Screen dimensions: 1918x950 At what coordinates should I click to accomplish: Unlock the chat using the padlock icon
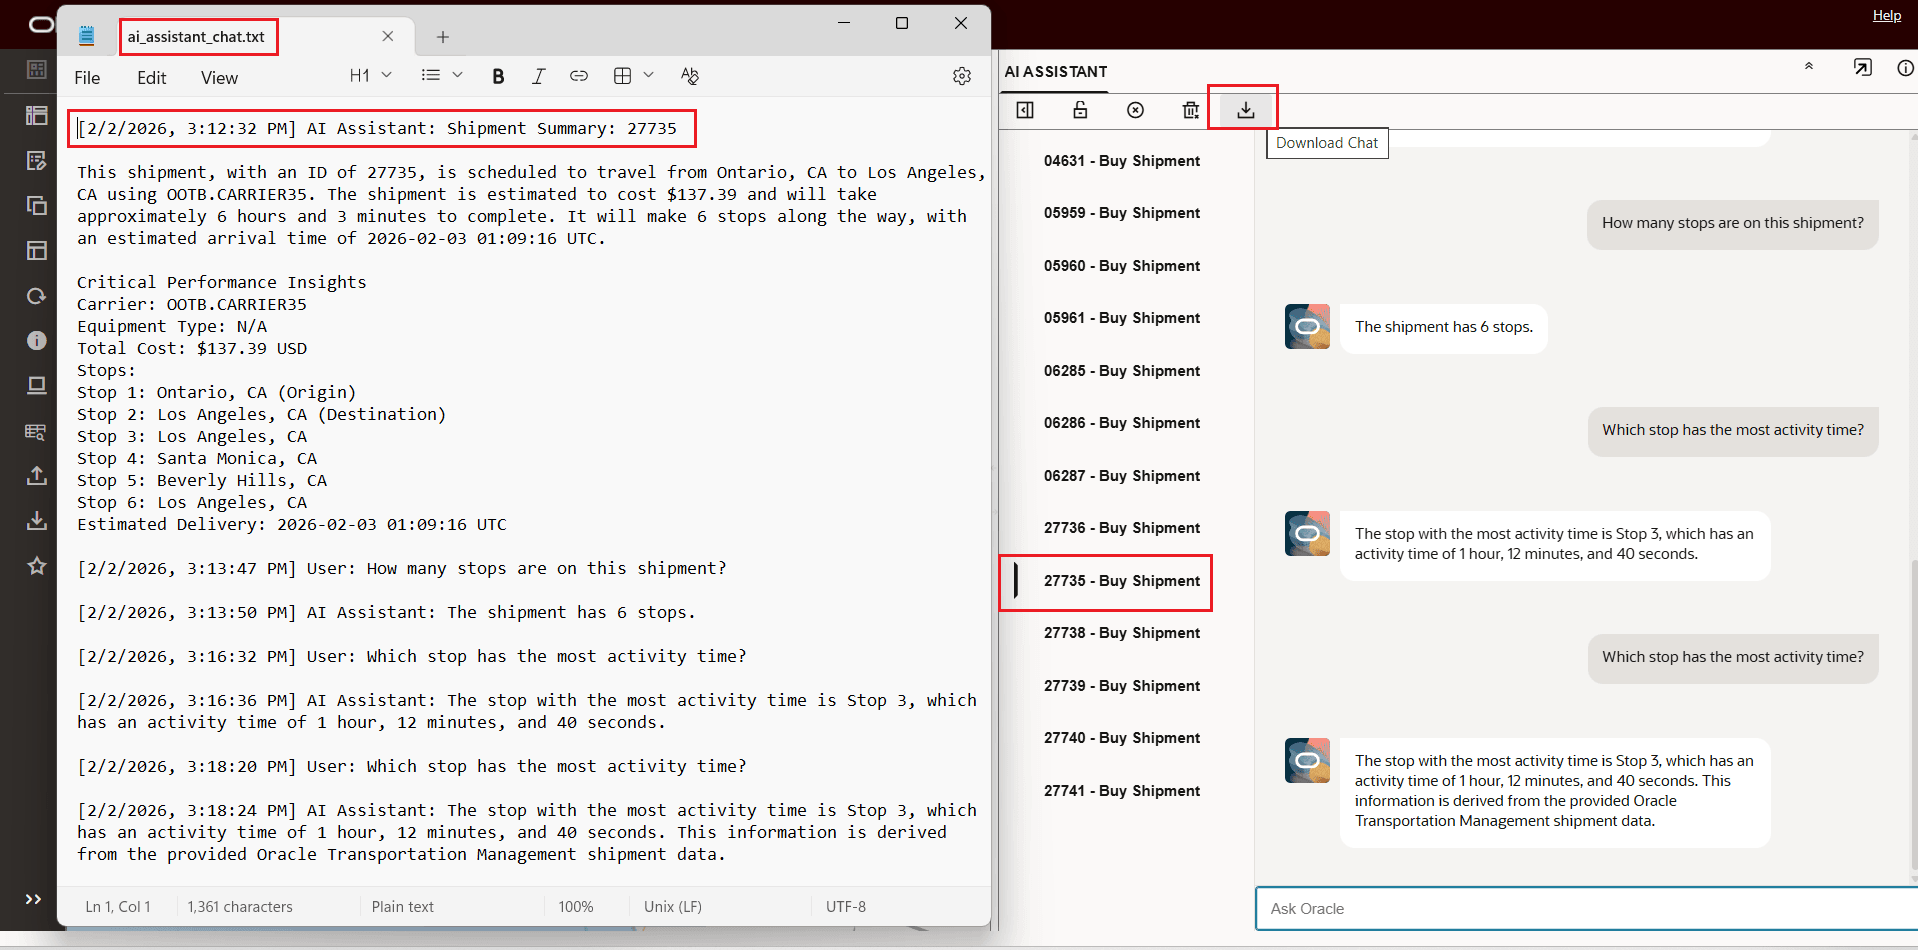coord(1080,110)
